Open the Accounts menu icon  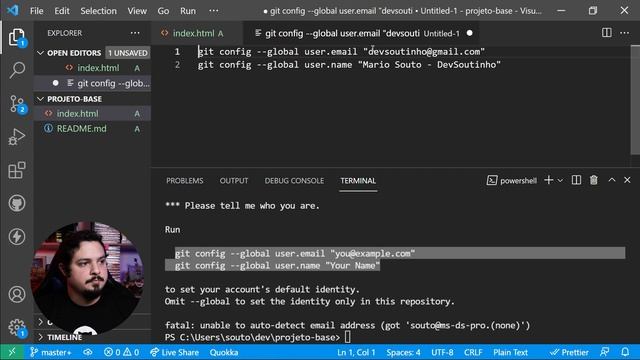pyautogui.click(x=17, y=294)
